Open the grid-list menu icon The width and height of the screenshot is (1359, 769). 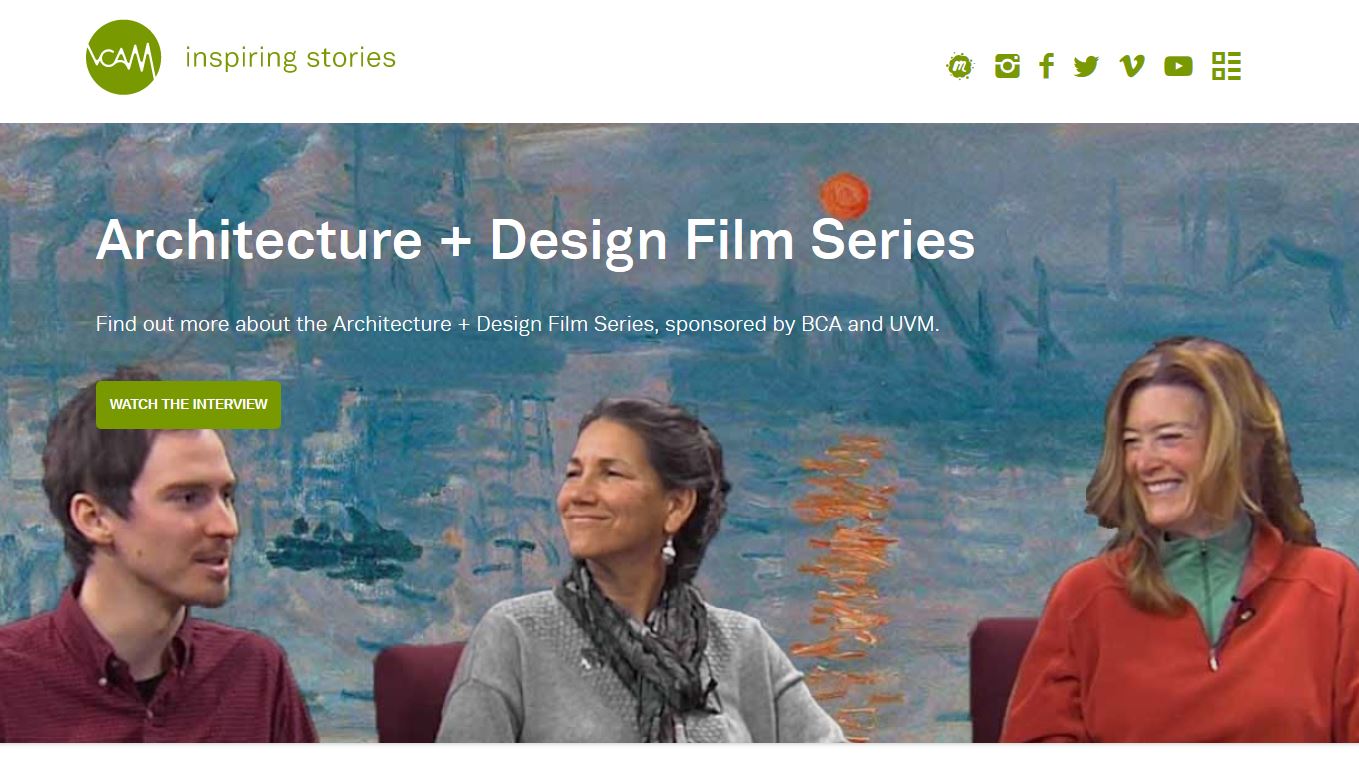click(x=1226, y=66)
